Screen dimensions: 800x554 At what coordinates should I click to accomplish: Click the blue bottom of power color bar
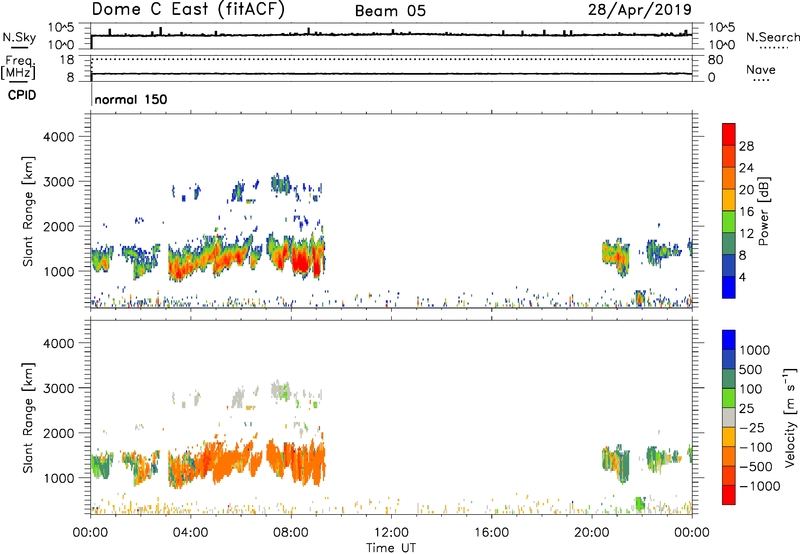click(x=729, y=287)
